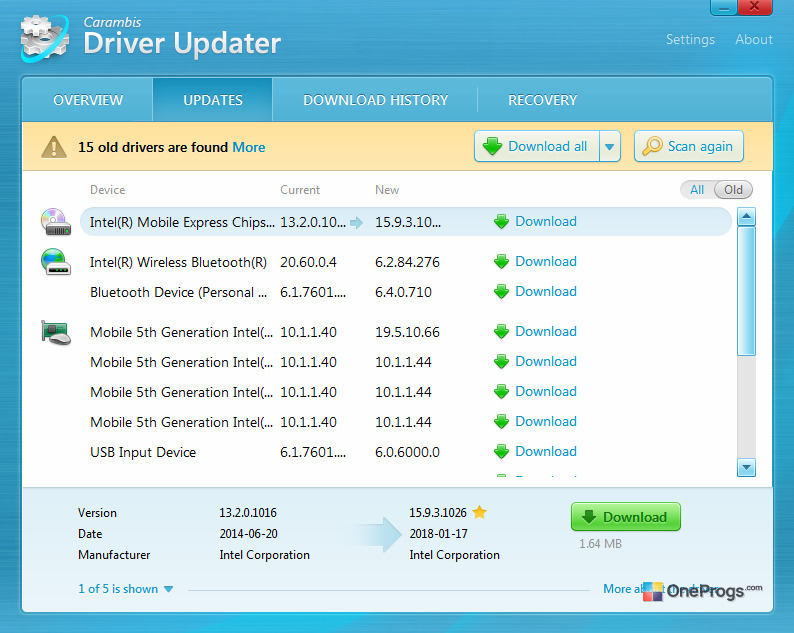Select the Intel(R) Wireless Bluetooth(R) row
Viewport: 794px width, 633px height.
[x=406, y=262]
